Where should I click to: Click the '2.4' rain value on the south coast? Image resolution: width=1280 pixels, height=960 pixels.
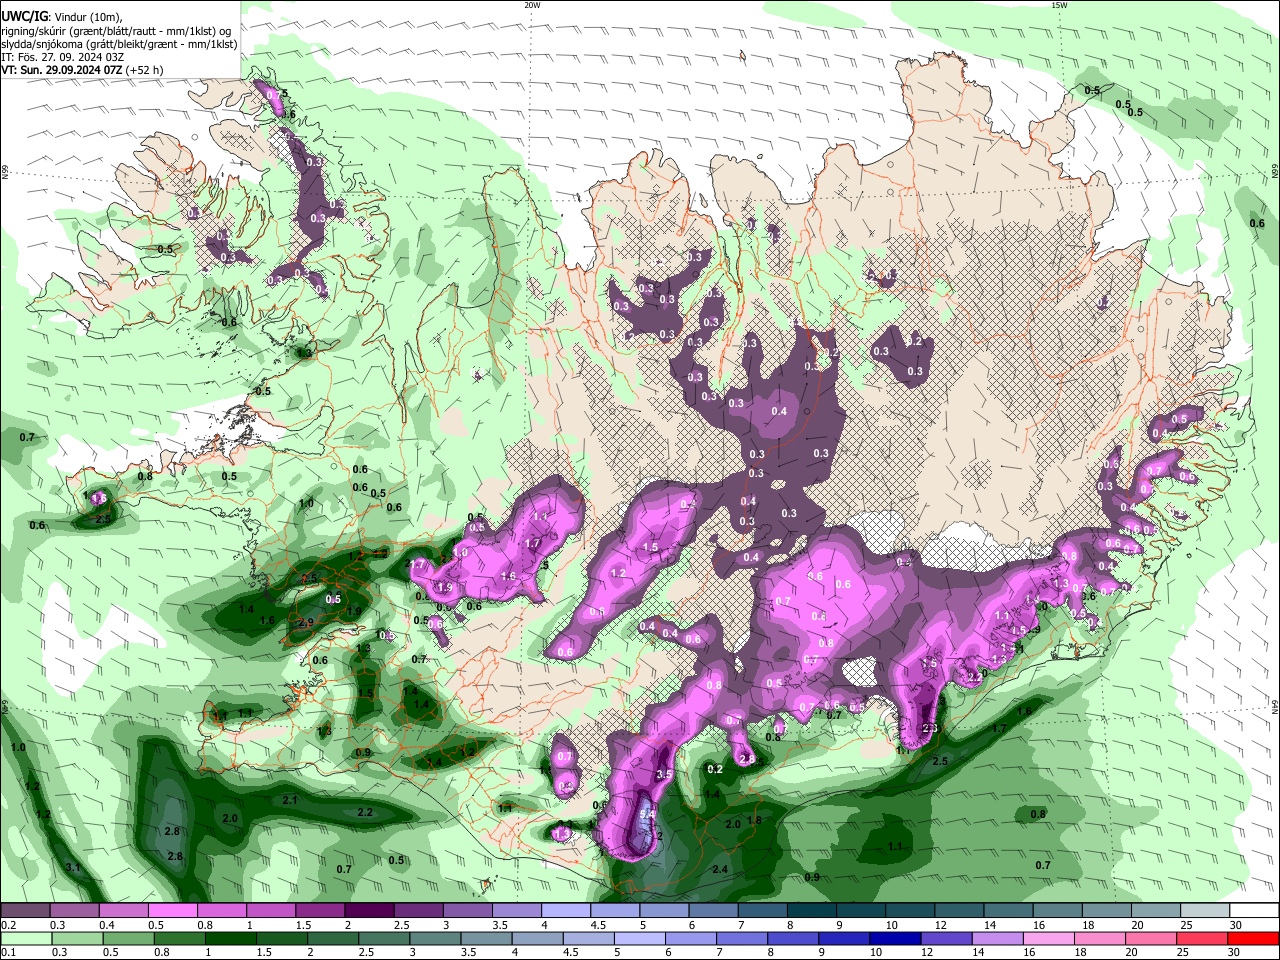720,870
